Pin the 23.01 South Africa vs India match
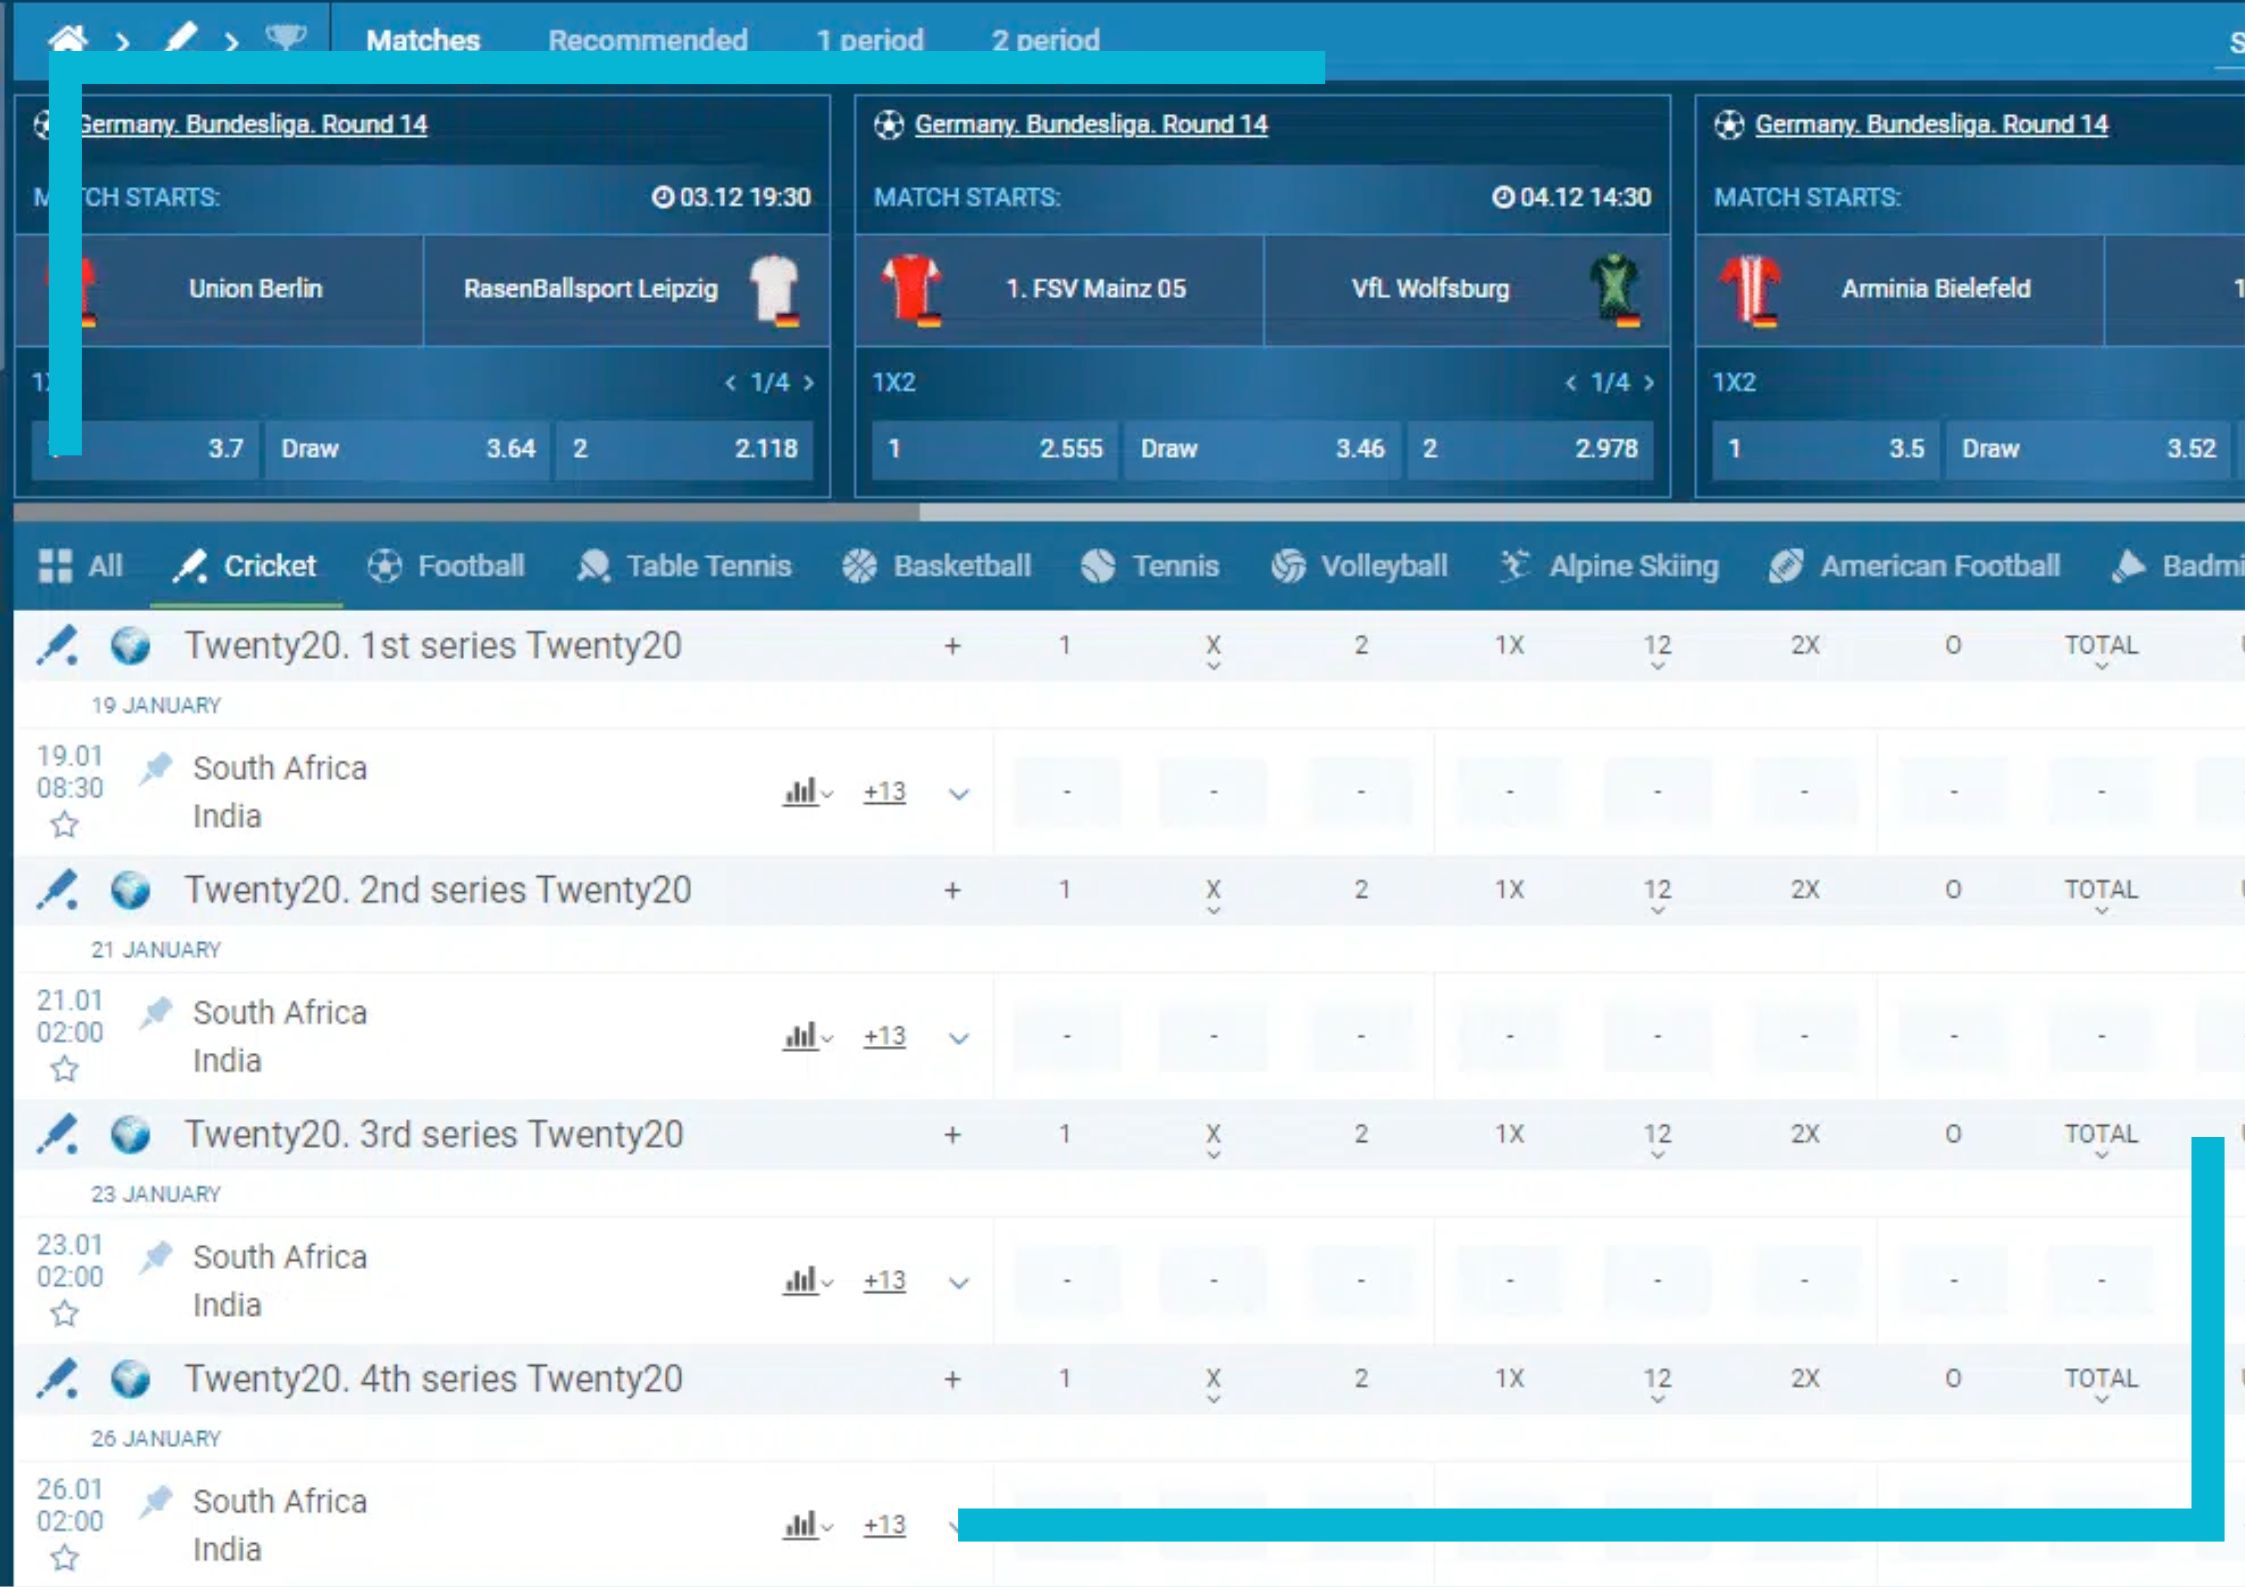The width and height of the screenshot is (2245, 1587). click(x=156, y=1257)
